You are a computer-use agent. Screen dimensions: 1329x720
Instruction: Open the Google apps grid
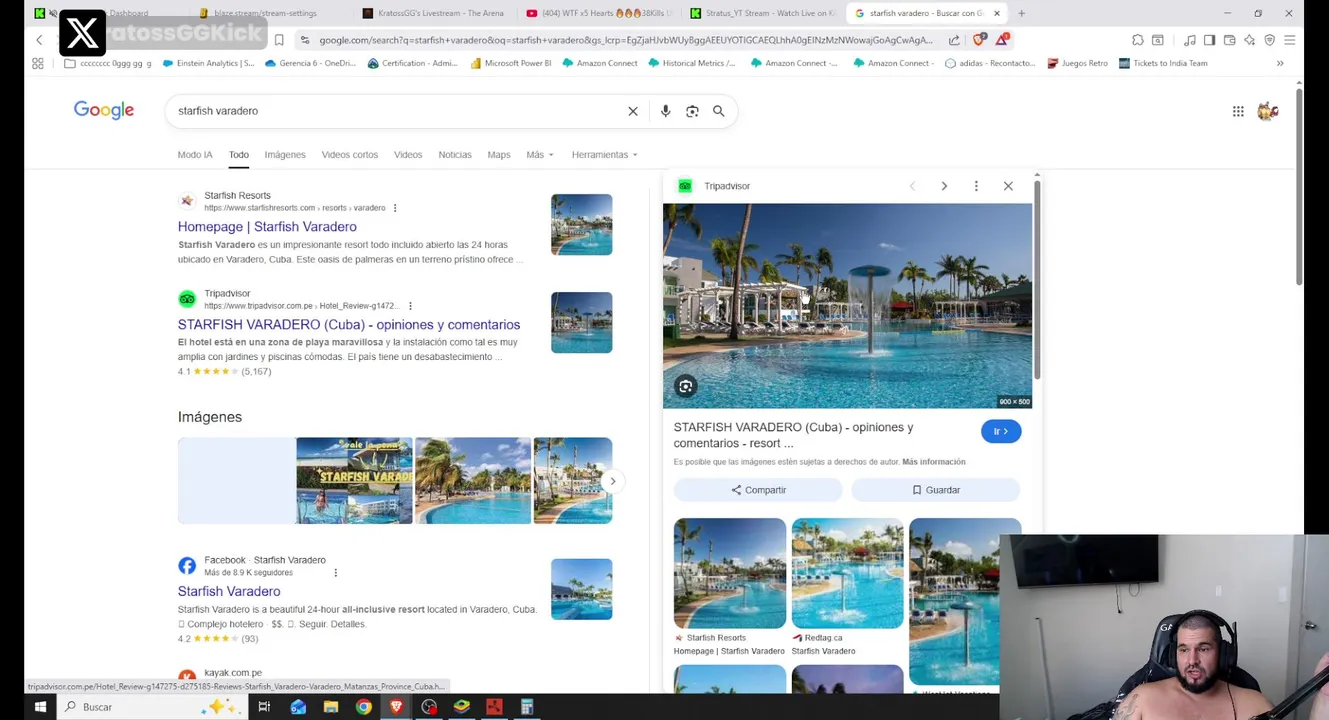1238,111
